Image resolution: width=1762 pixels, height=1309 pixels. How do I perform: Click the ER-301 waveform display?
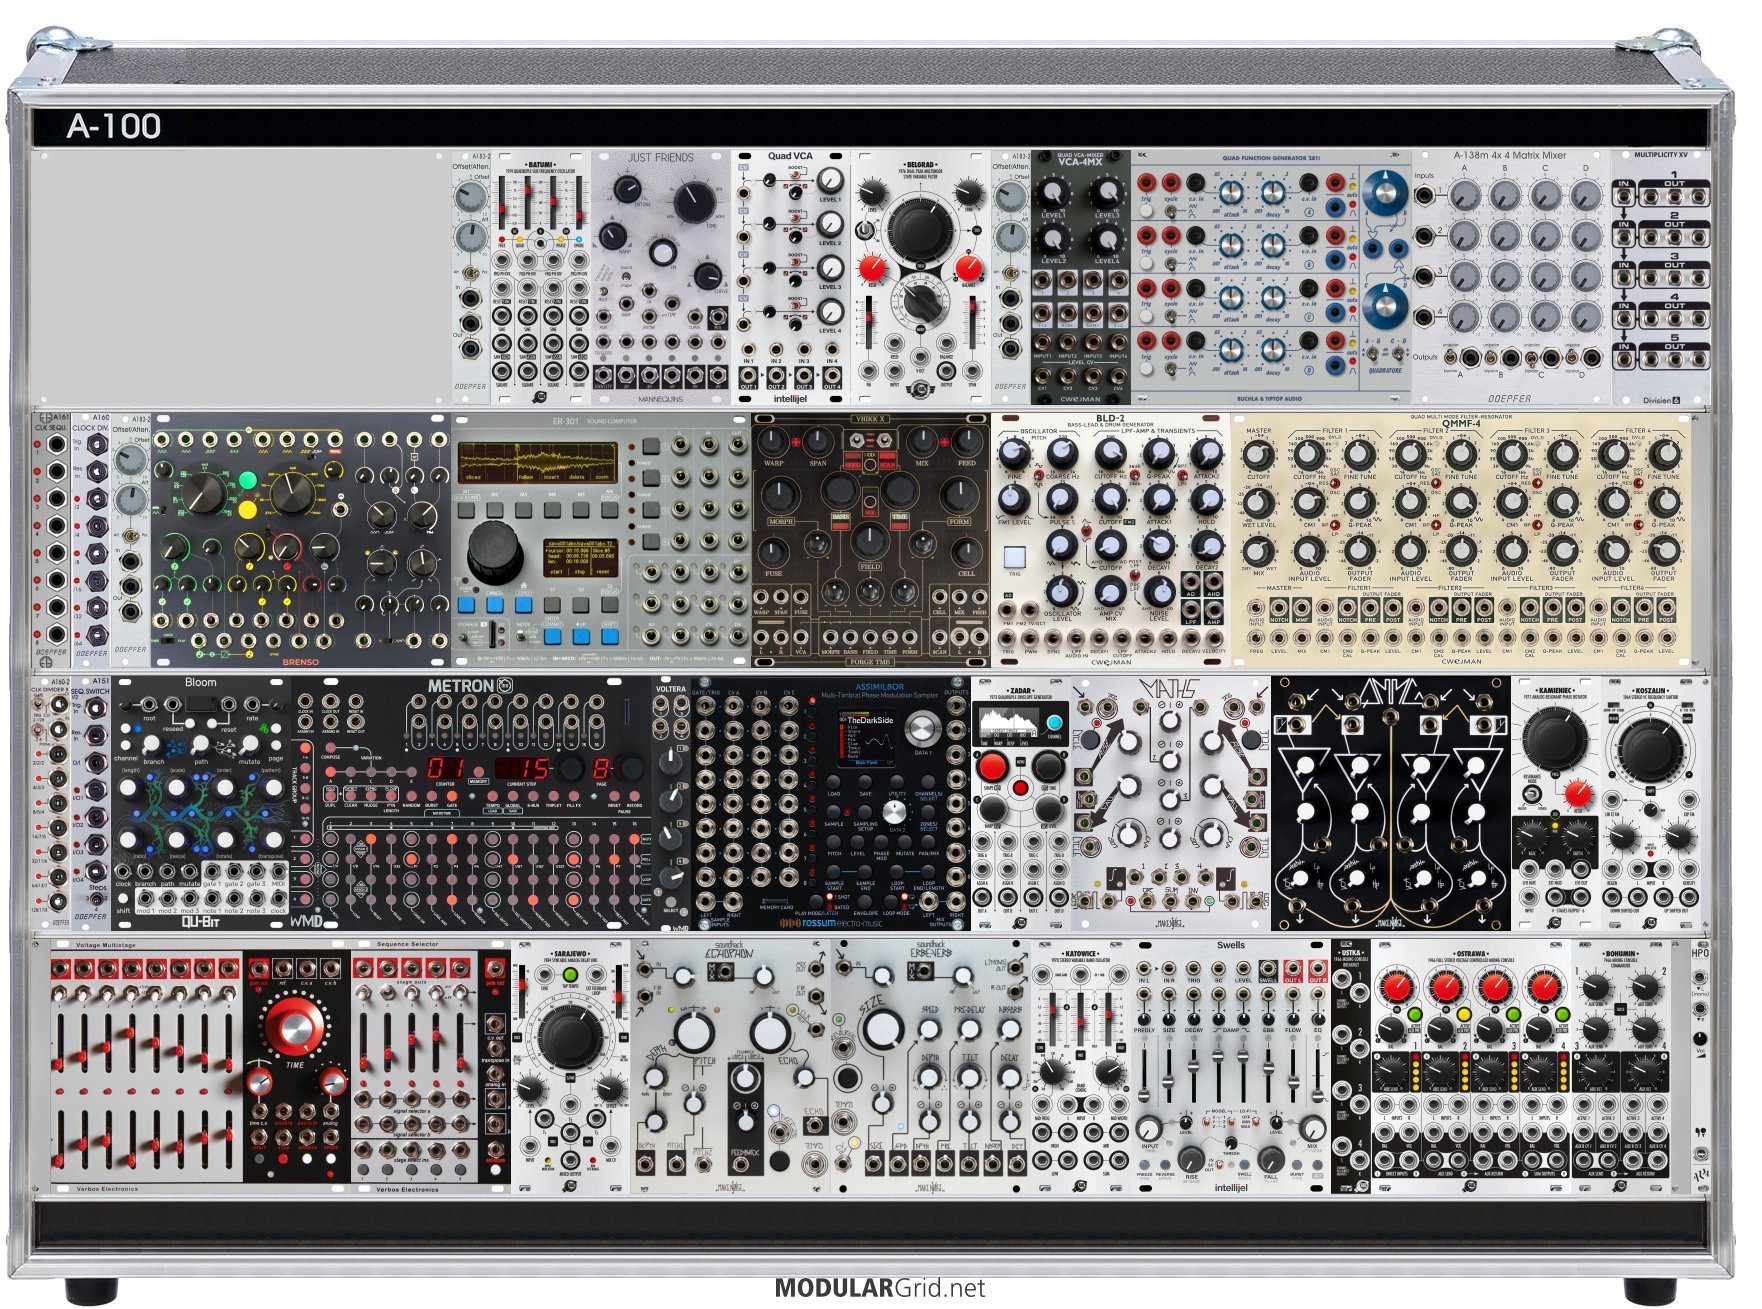(x=537, y=462)
